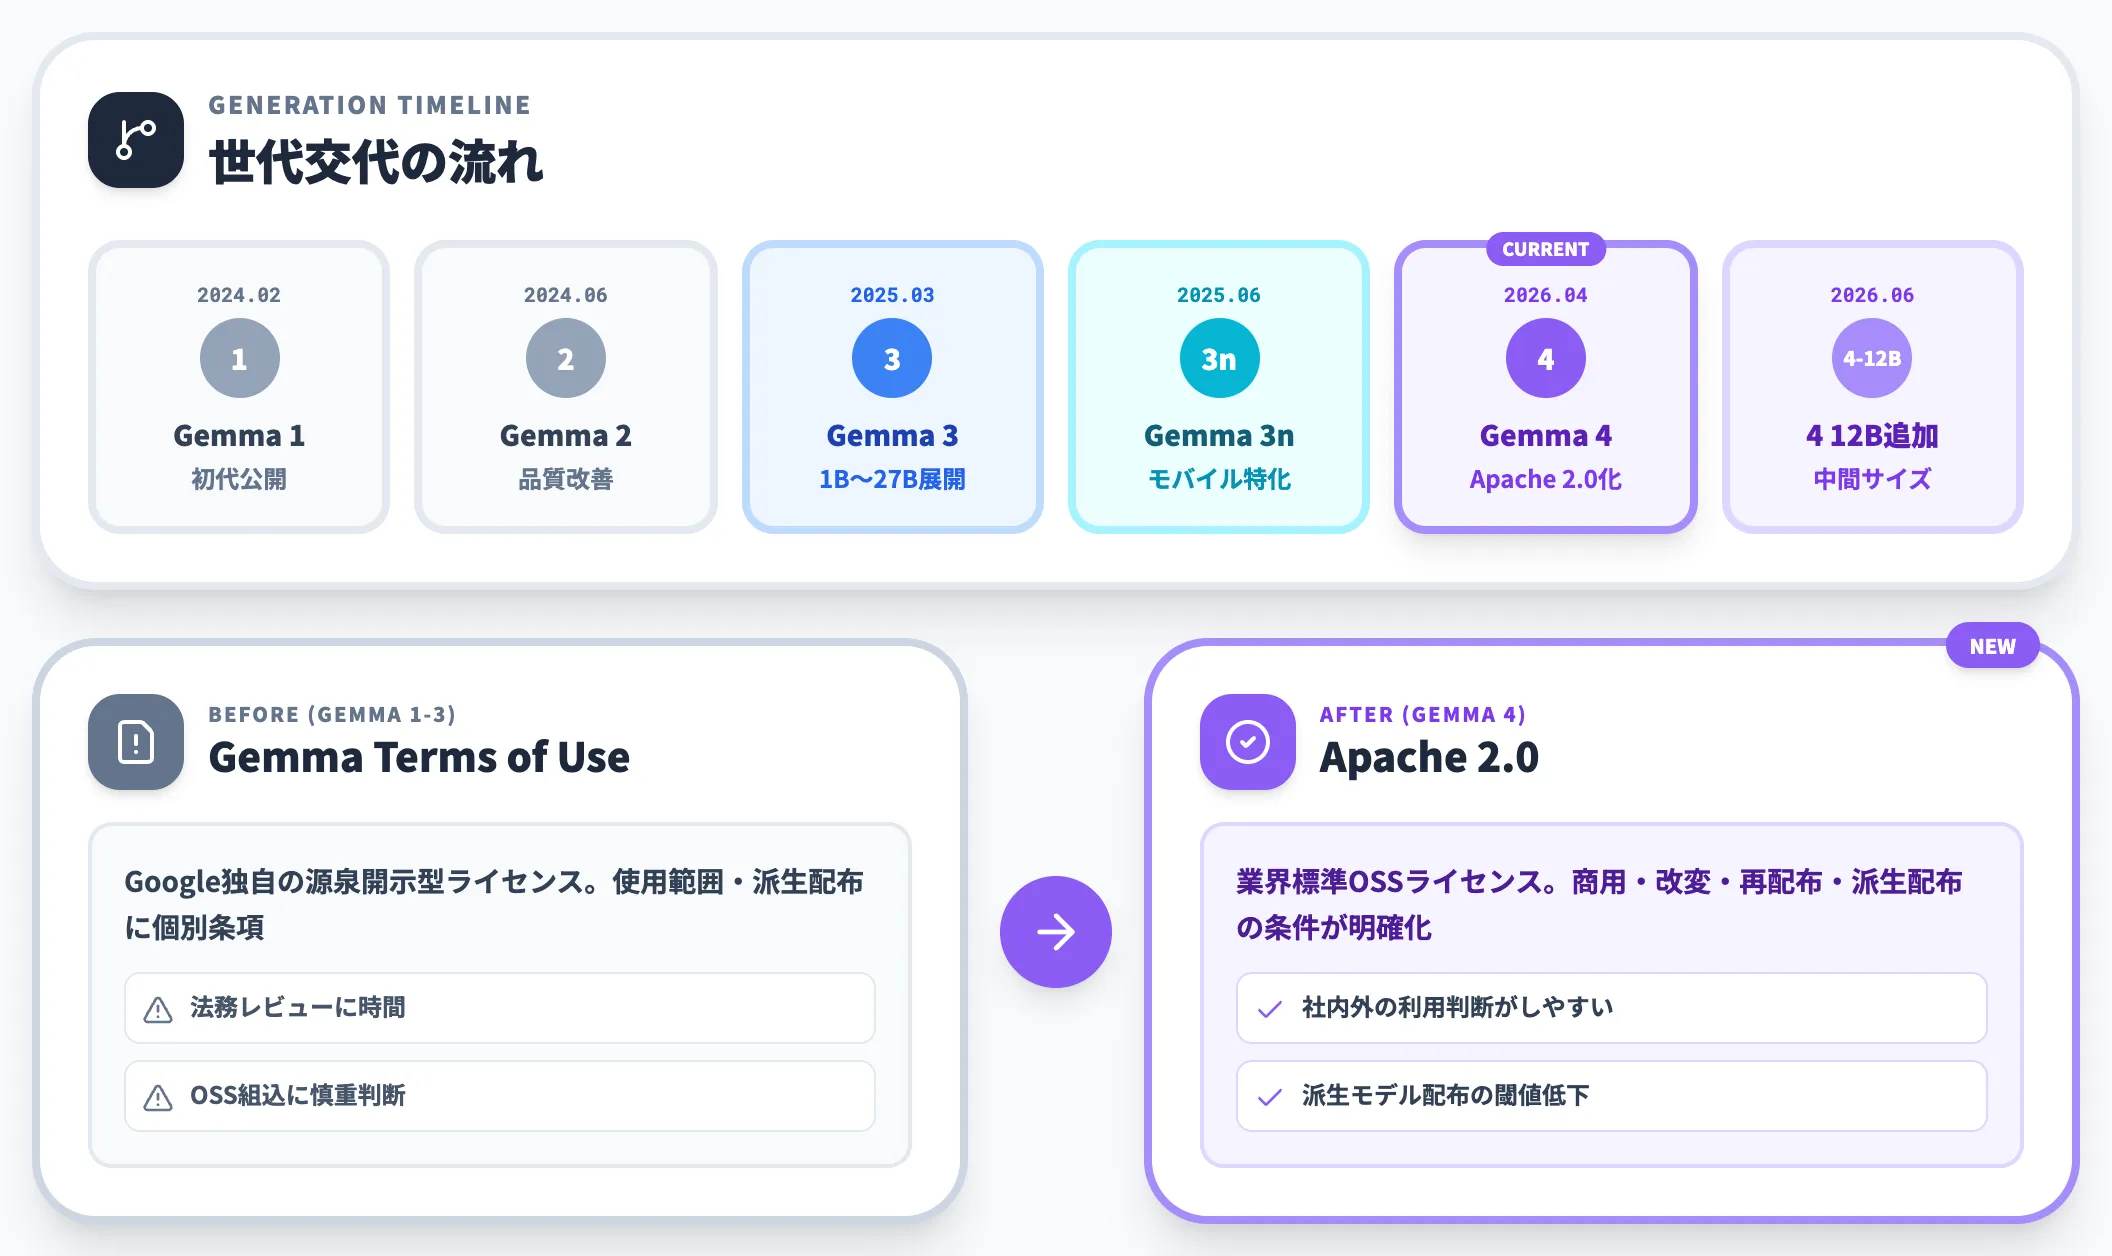Viewport: 2112px width, 1256px height.
Task: Click warning triangle next to 法務レビューに時間
Action: pyautogui.click(x=158, y=1010)
